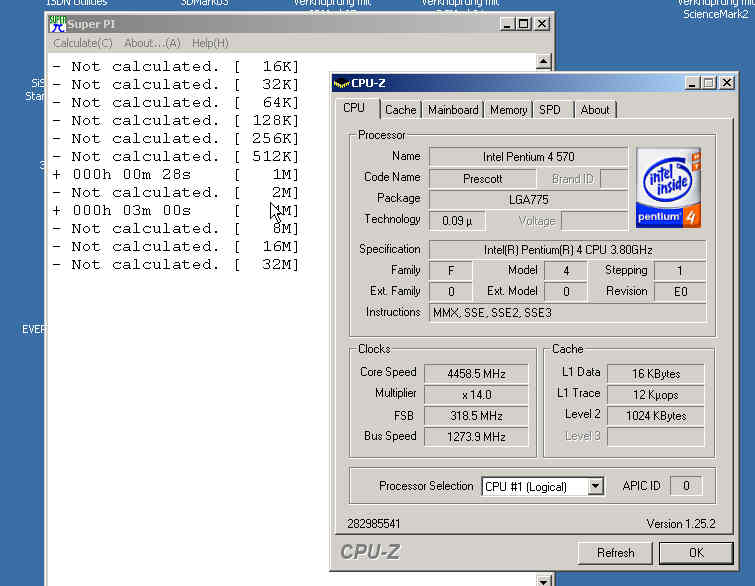755x586 pixels.
Task: Click the Technology value '0.09 µ'
Action: 457,221
